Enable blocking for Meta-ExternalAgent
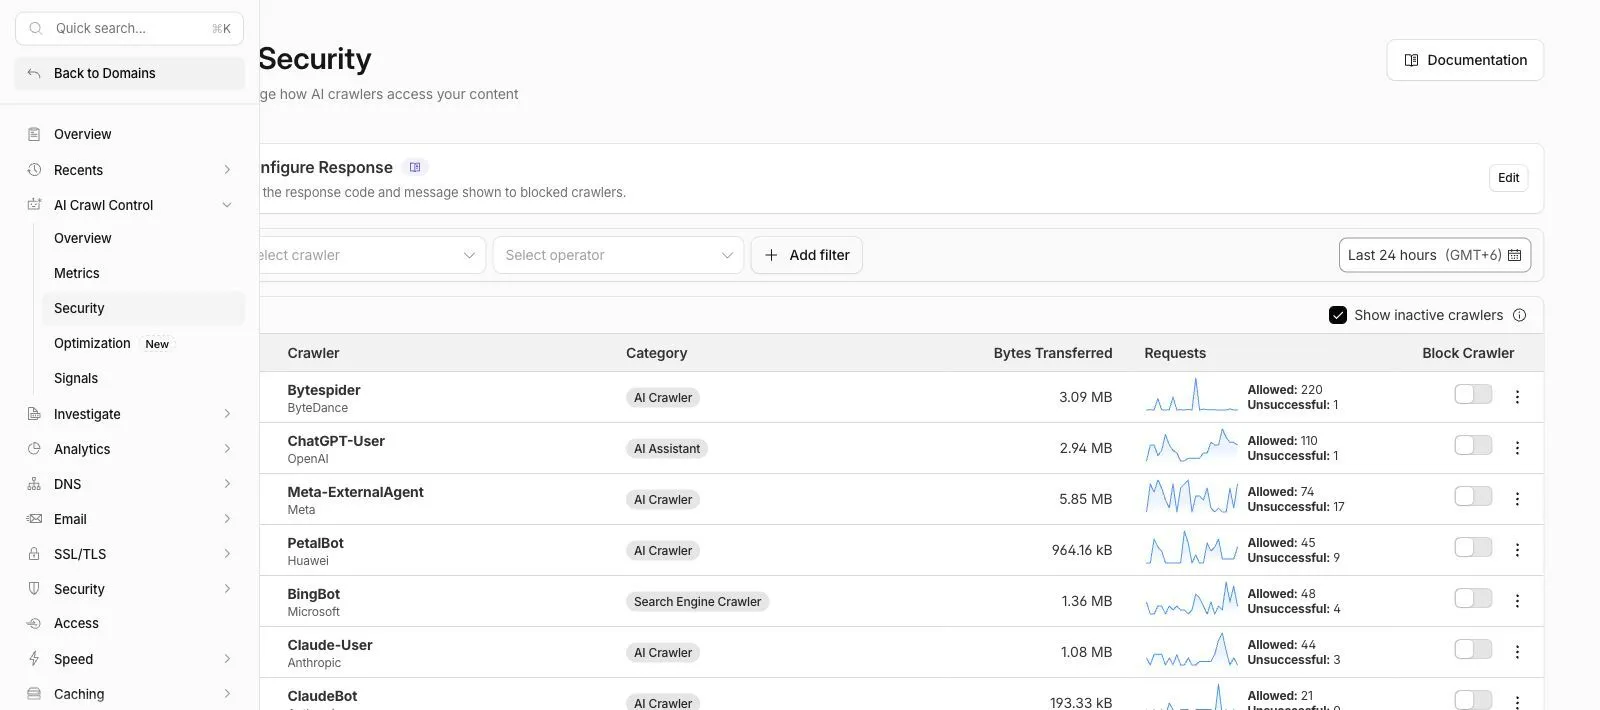 [1473, 496]
